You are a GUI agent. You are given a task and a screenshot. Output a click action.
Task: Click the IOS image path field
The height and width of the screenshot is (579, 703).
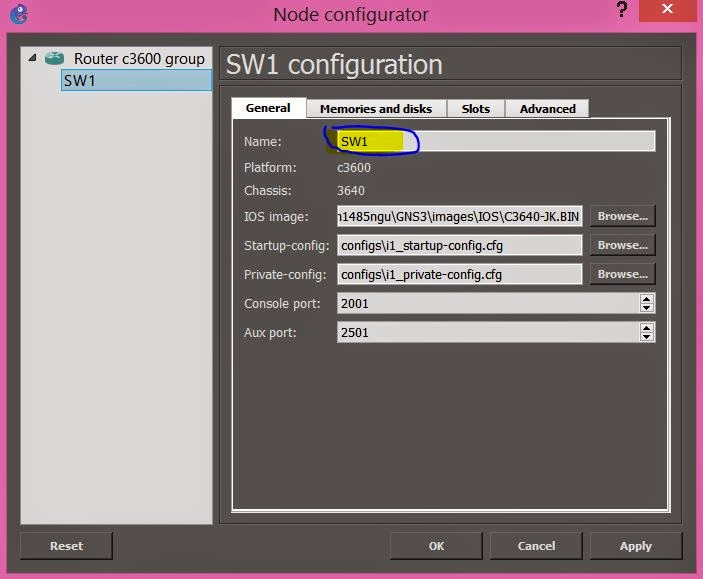pos(460,216)
